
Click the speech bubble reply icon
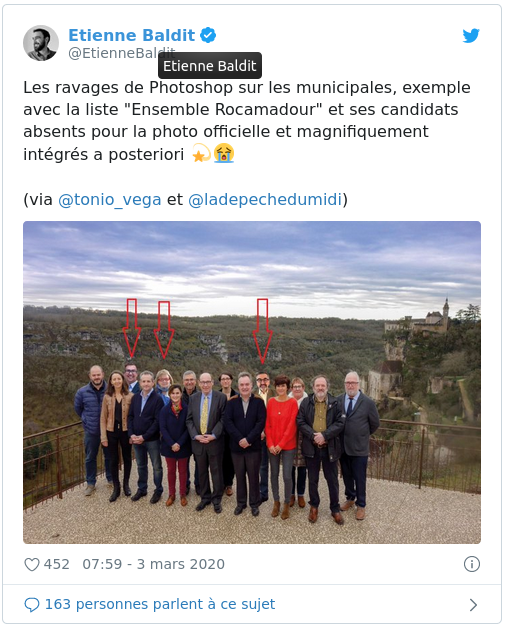pos(32,605)
